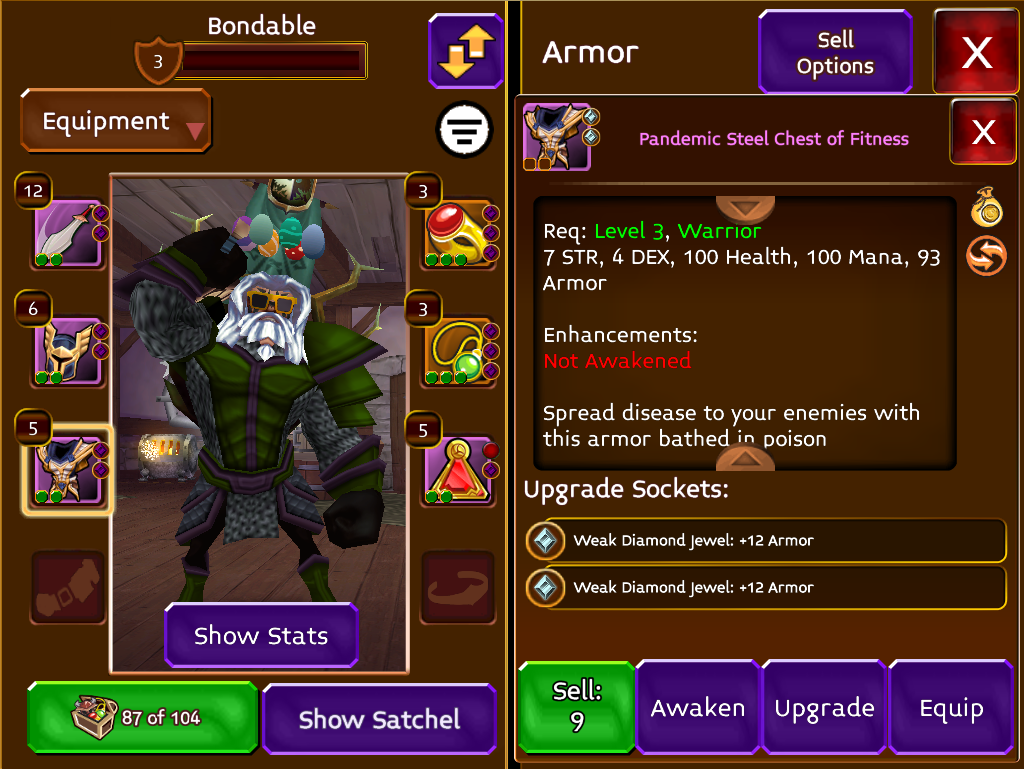1024x769 pixels.
Task: Select the red gem ring slot
Action: (458, 233)
